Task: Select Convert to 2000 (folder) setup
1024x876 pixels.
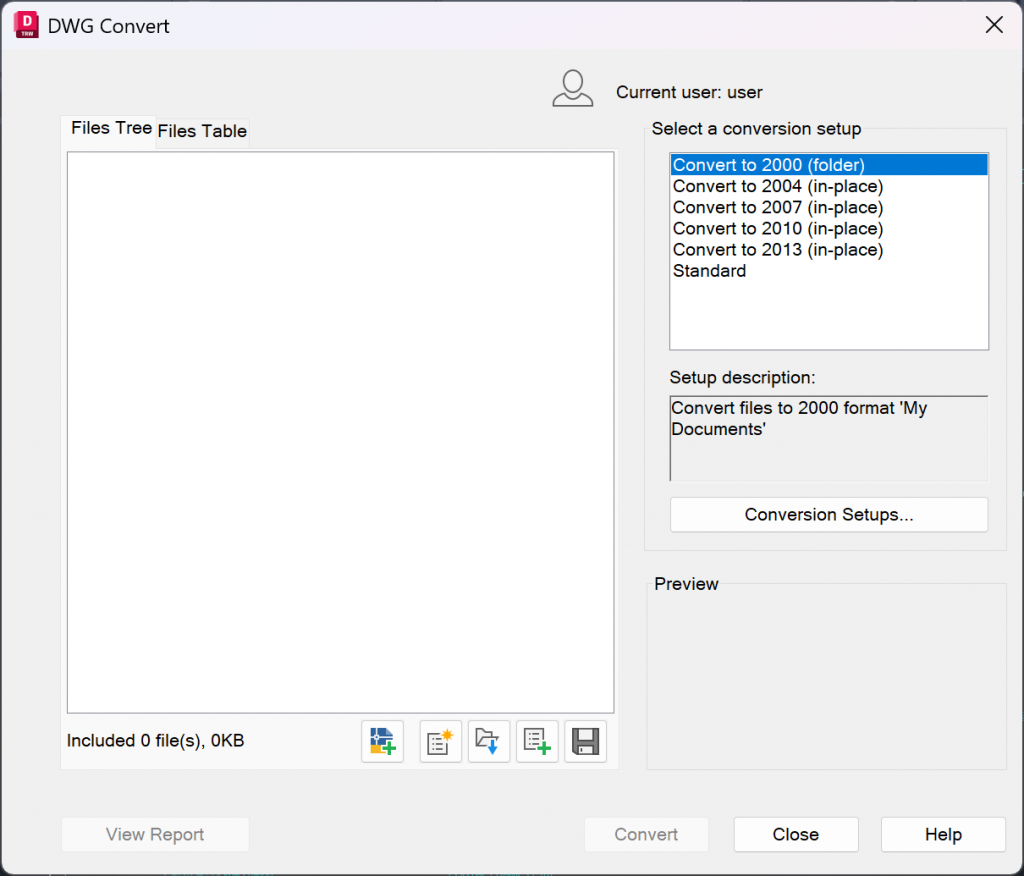Action: (x=829, y=165)
